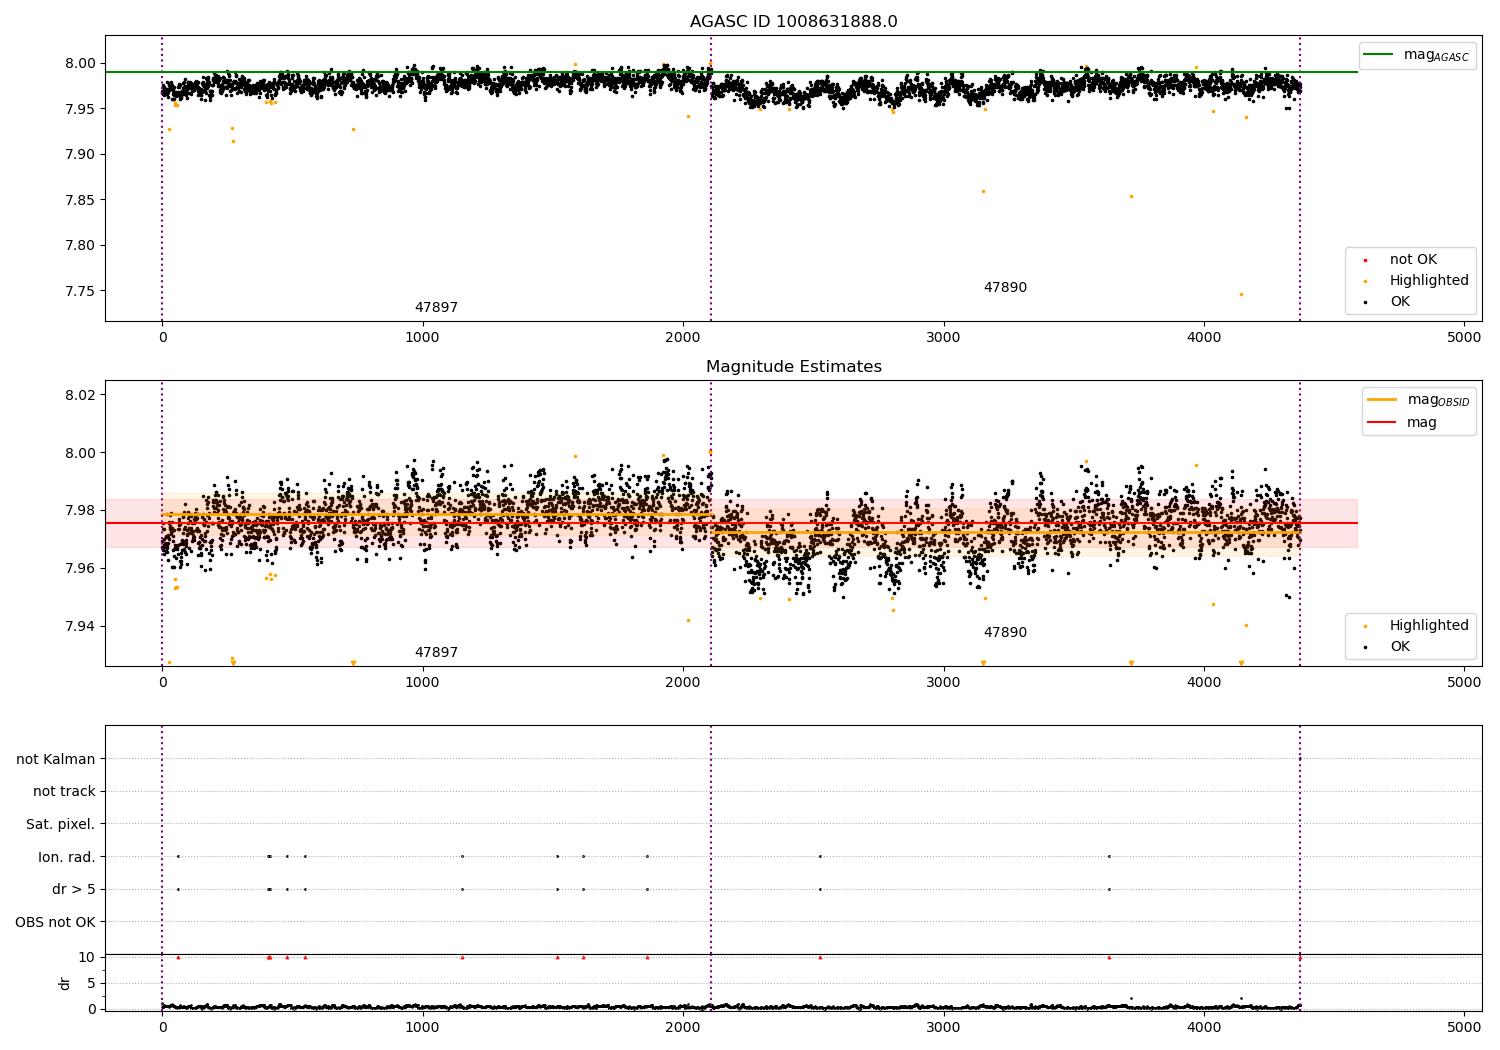Click the 'dr' axis label
1500x1050 pixels.
pos(65,983)
